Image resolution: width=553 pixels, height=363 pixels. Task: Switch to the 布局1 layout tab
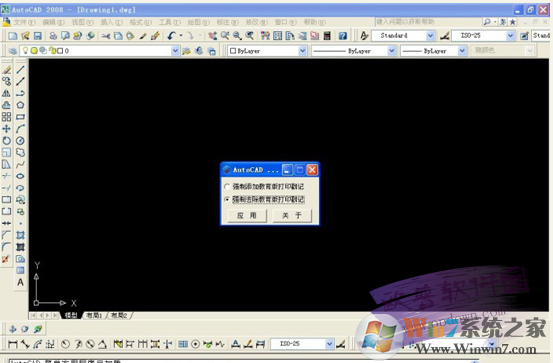(94, 315)
